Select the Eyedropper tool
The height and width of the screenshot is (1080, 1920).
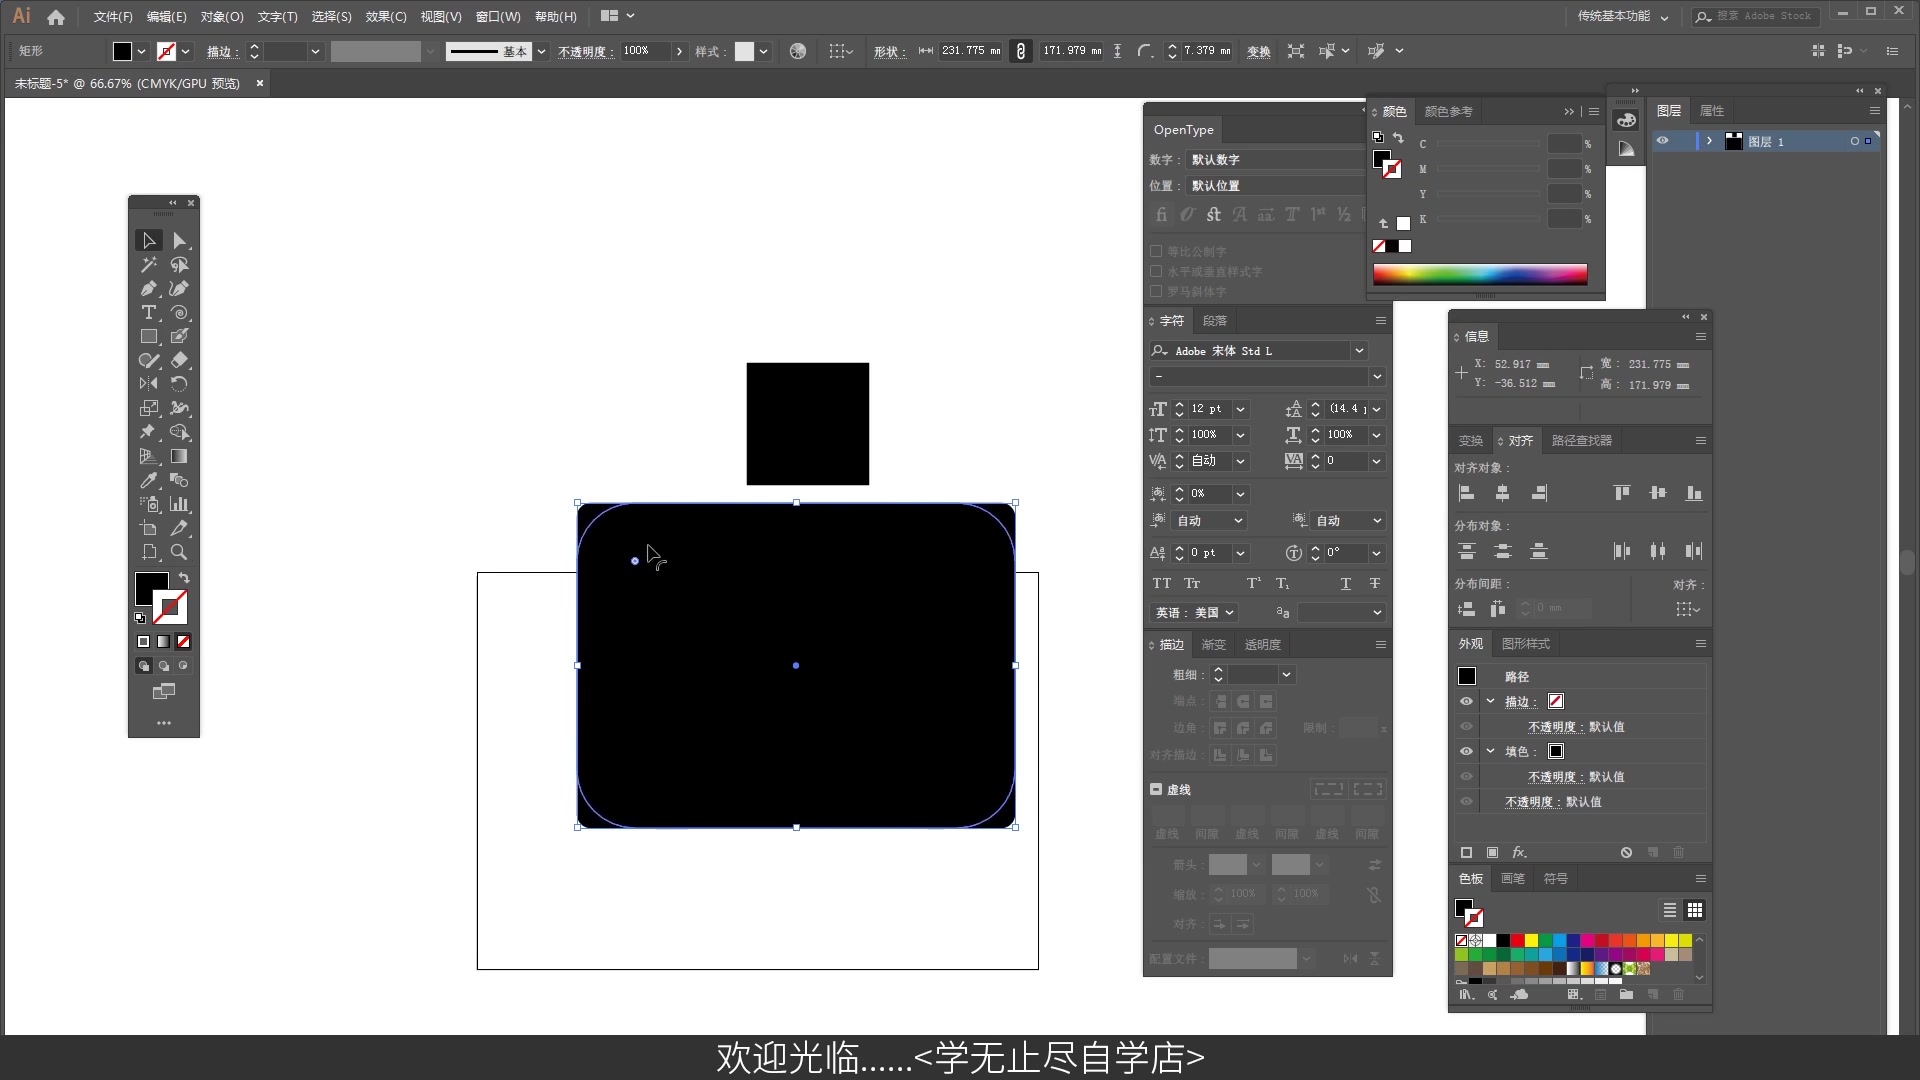148,481
